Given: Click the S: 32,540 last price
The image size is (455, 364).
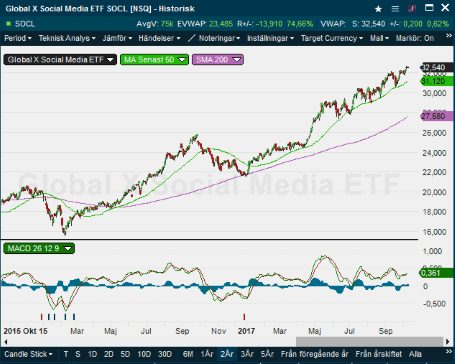Looking at the screenshot, I should coord(369,24).
